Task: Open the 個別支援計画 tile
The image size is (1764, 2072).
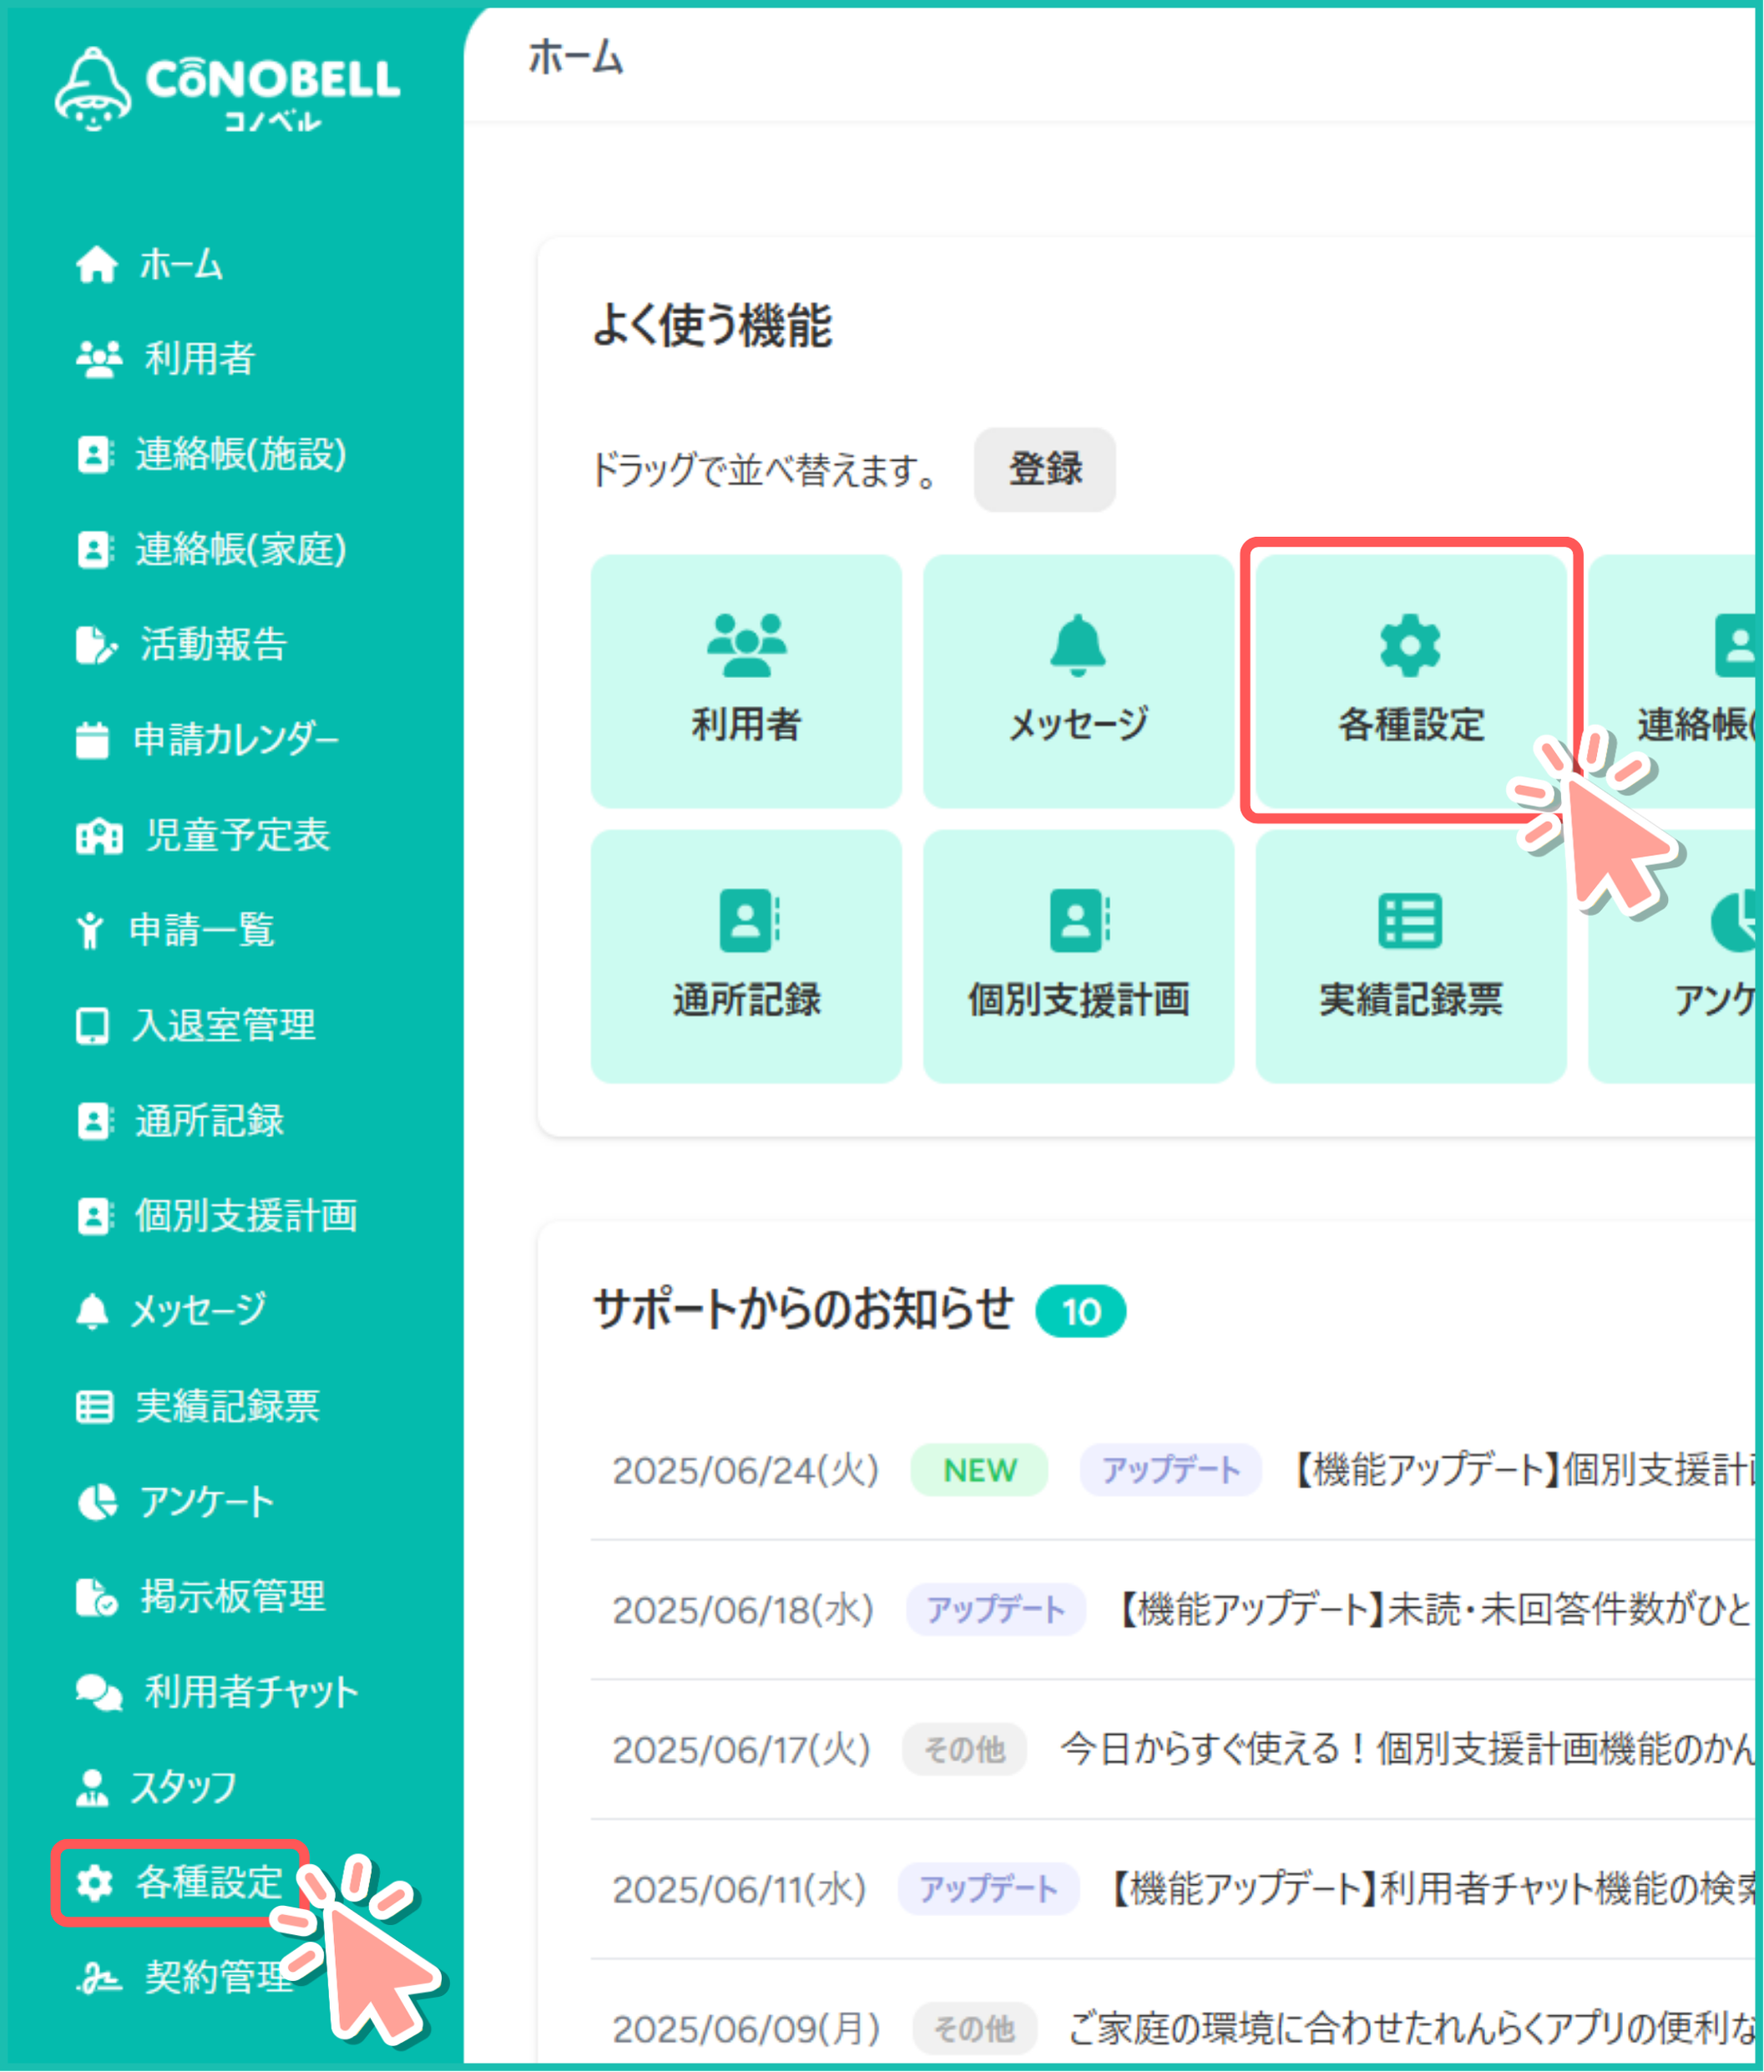Action: [x=1078, y=956]
